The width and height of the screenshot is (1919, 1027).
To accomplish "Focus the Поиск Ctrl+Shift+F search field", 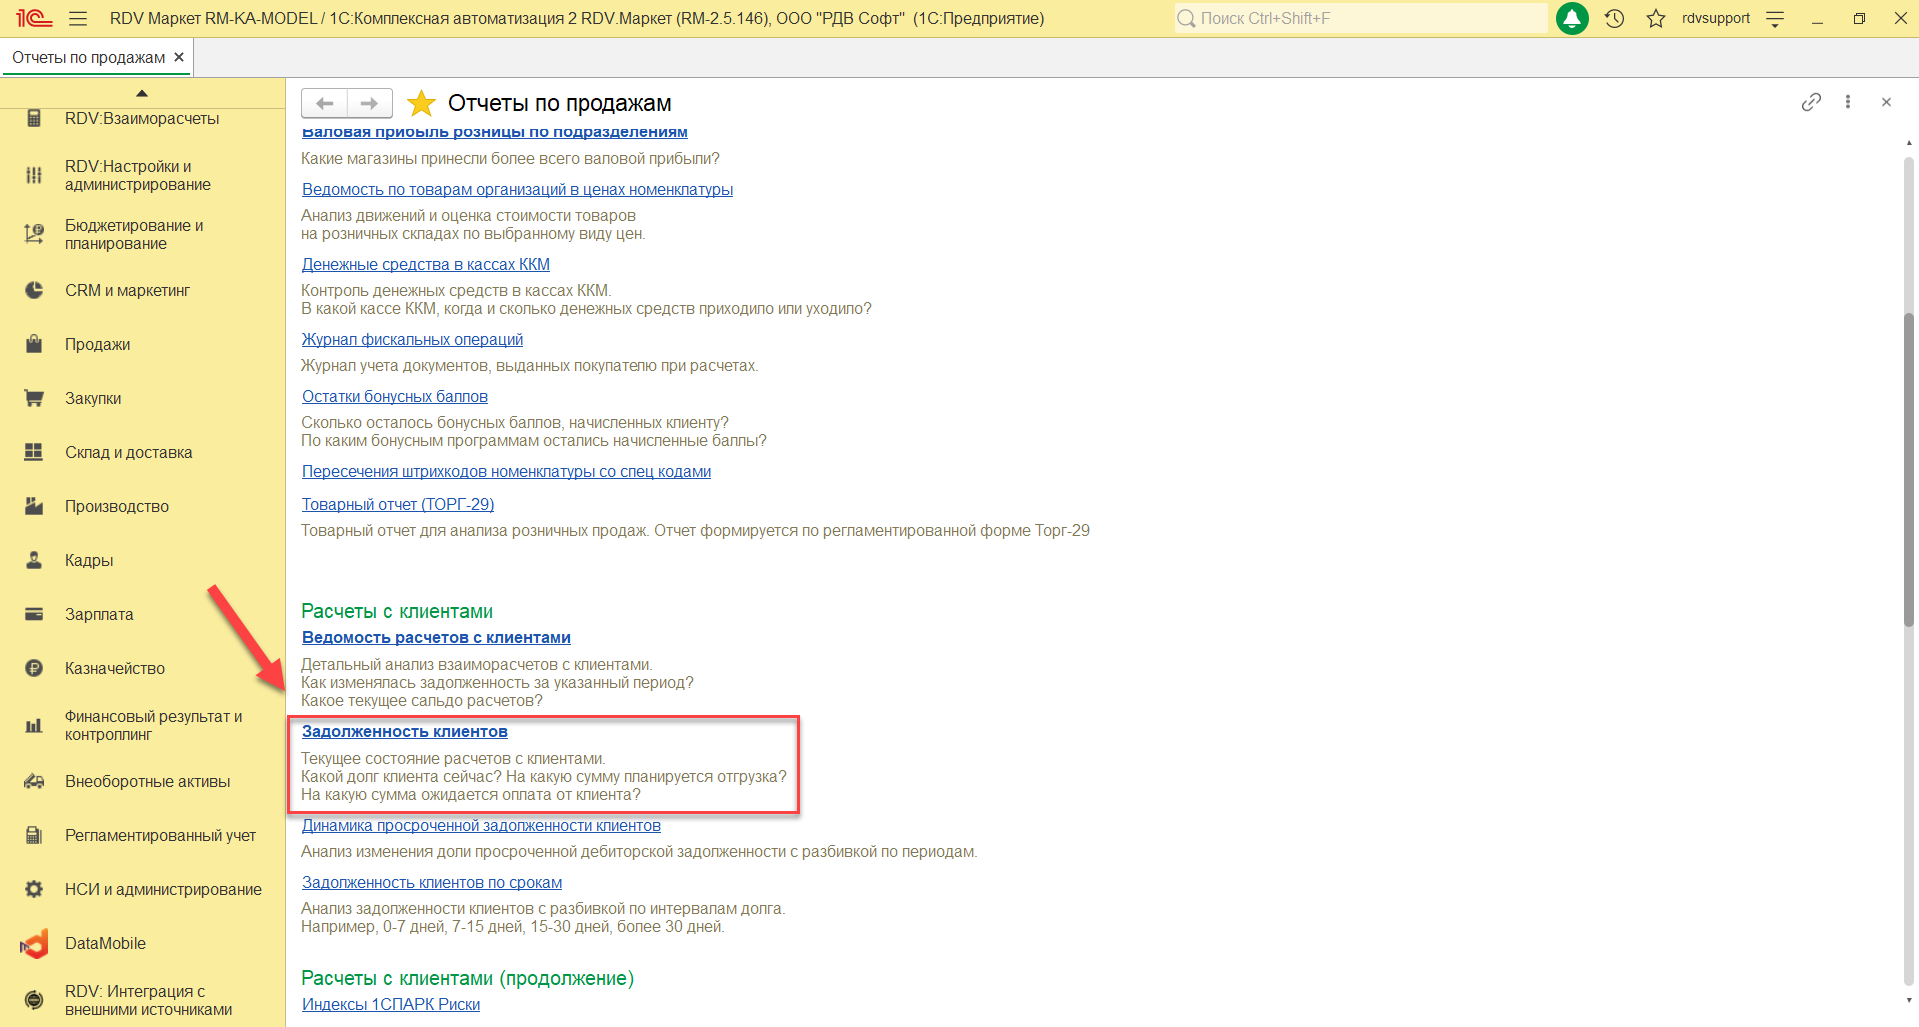I will (1361, 18).
